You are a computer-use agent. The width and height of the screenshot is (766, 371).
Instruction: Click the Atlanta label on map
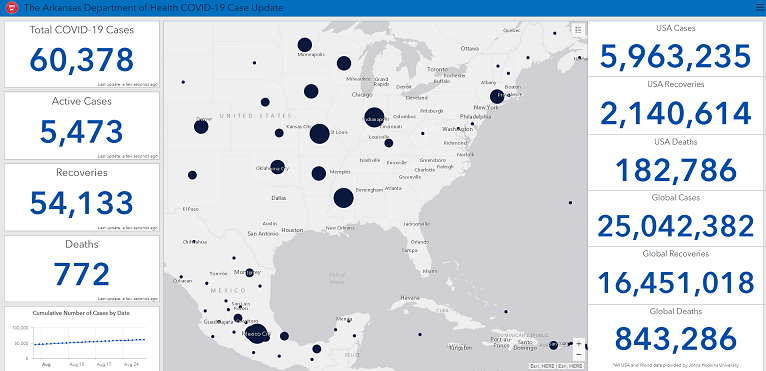tap(393, 188)
